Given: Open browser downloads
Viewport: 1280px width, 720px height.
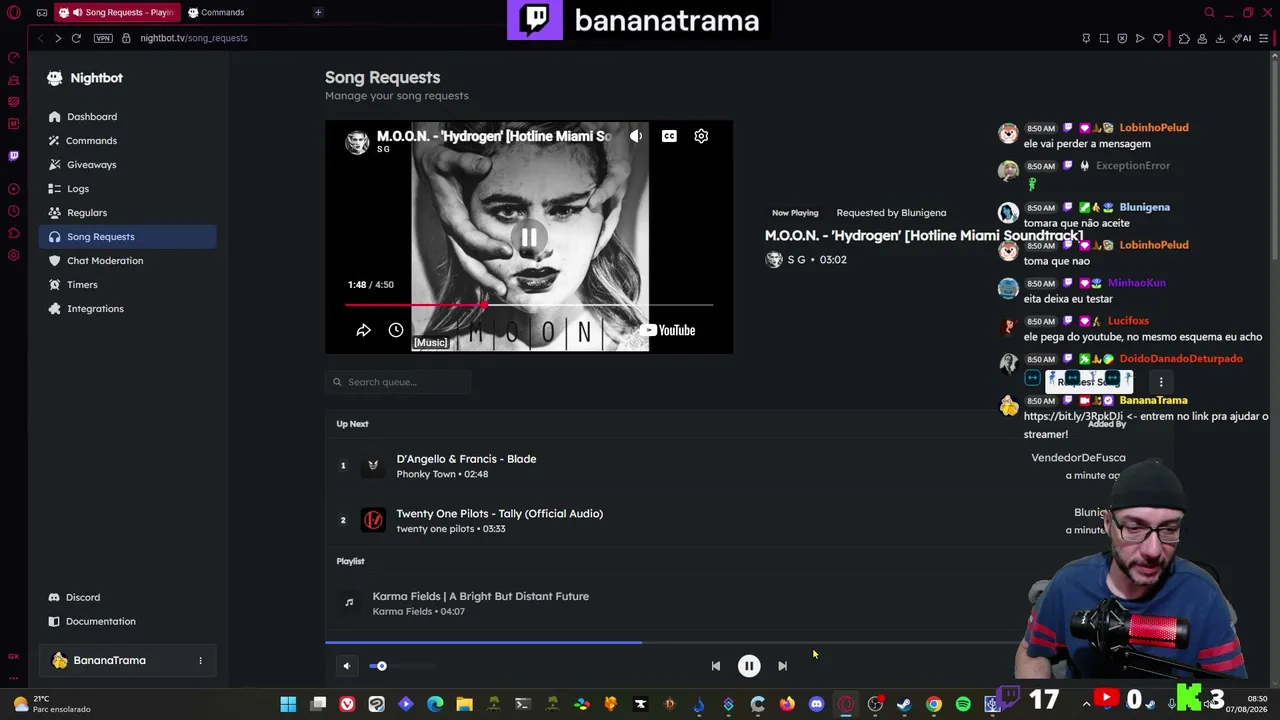Looking at the screenshot, I should [x=1220, y=38].
